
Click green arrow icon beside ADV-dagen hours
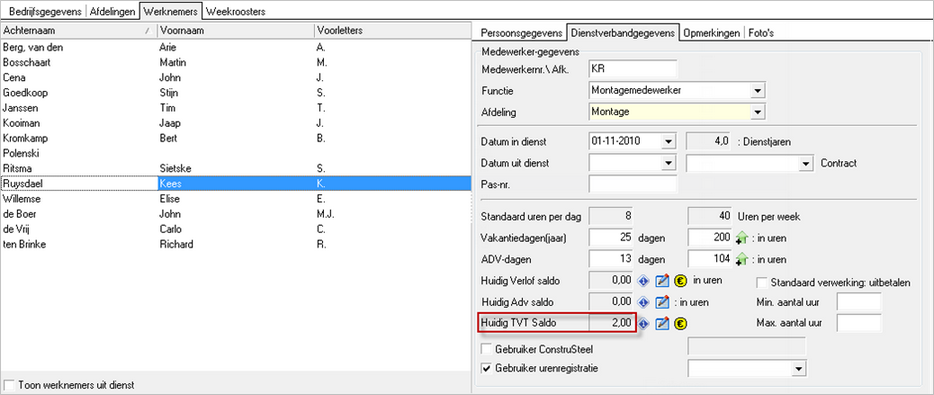click(741, 259)
